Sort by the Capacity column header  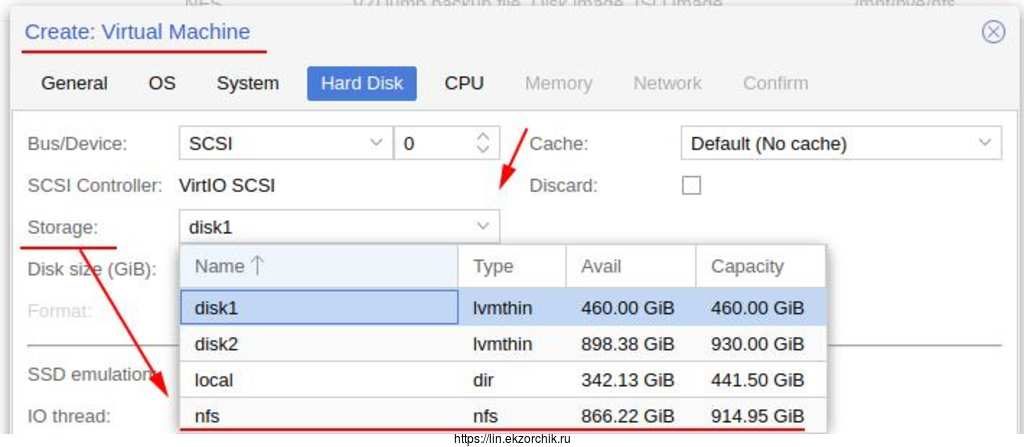tap(747, 266)
